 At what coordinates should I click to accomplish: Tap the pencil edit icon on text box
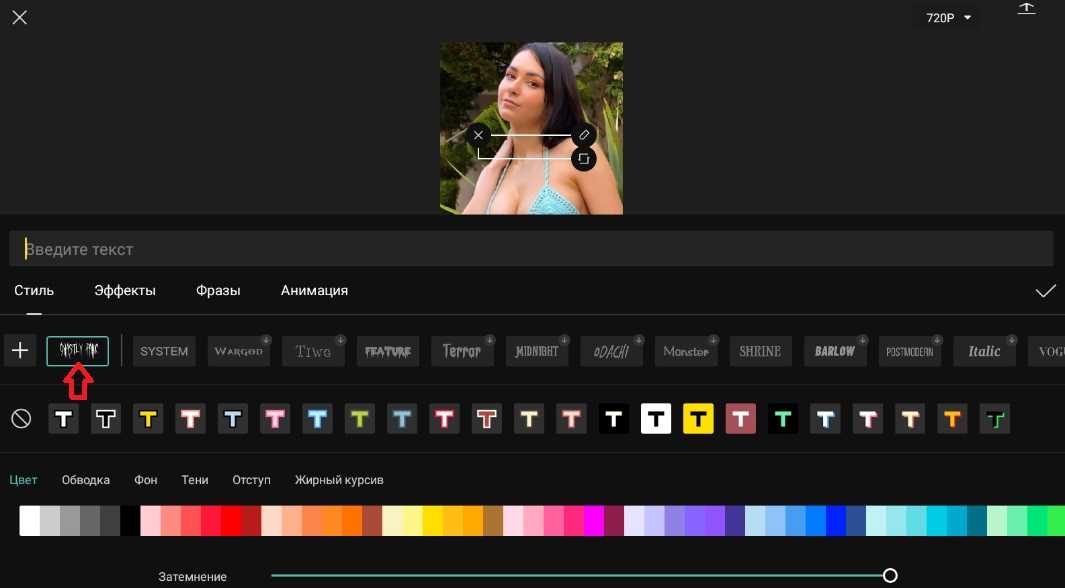(x=585, y=135)
